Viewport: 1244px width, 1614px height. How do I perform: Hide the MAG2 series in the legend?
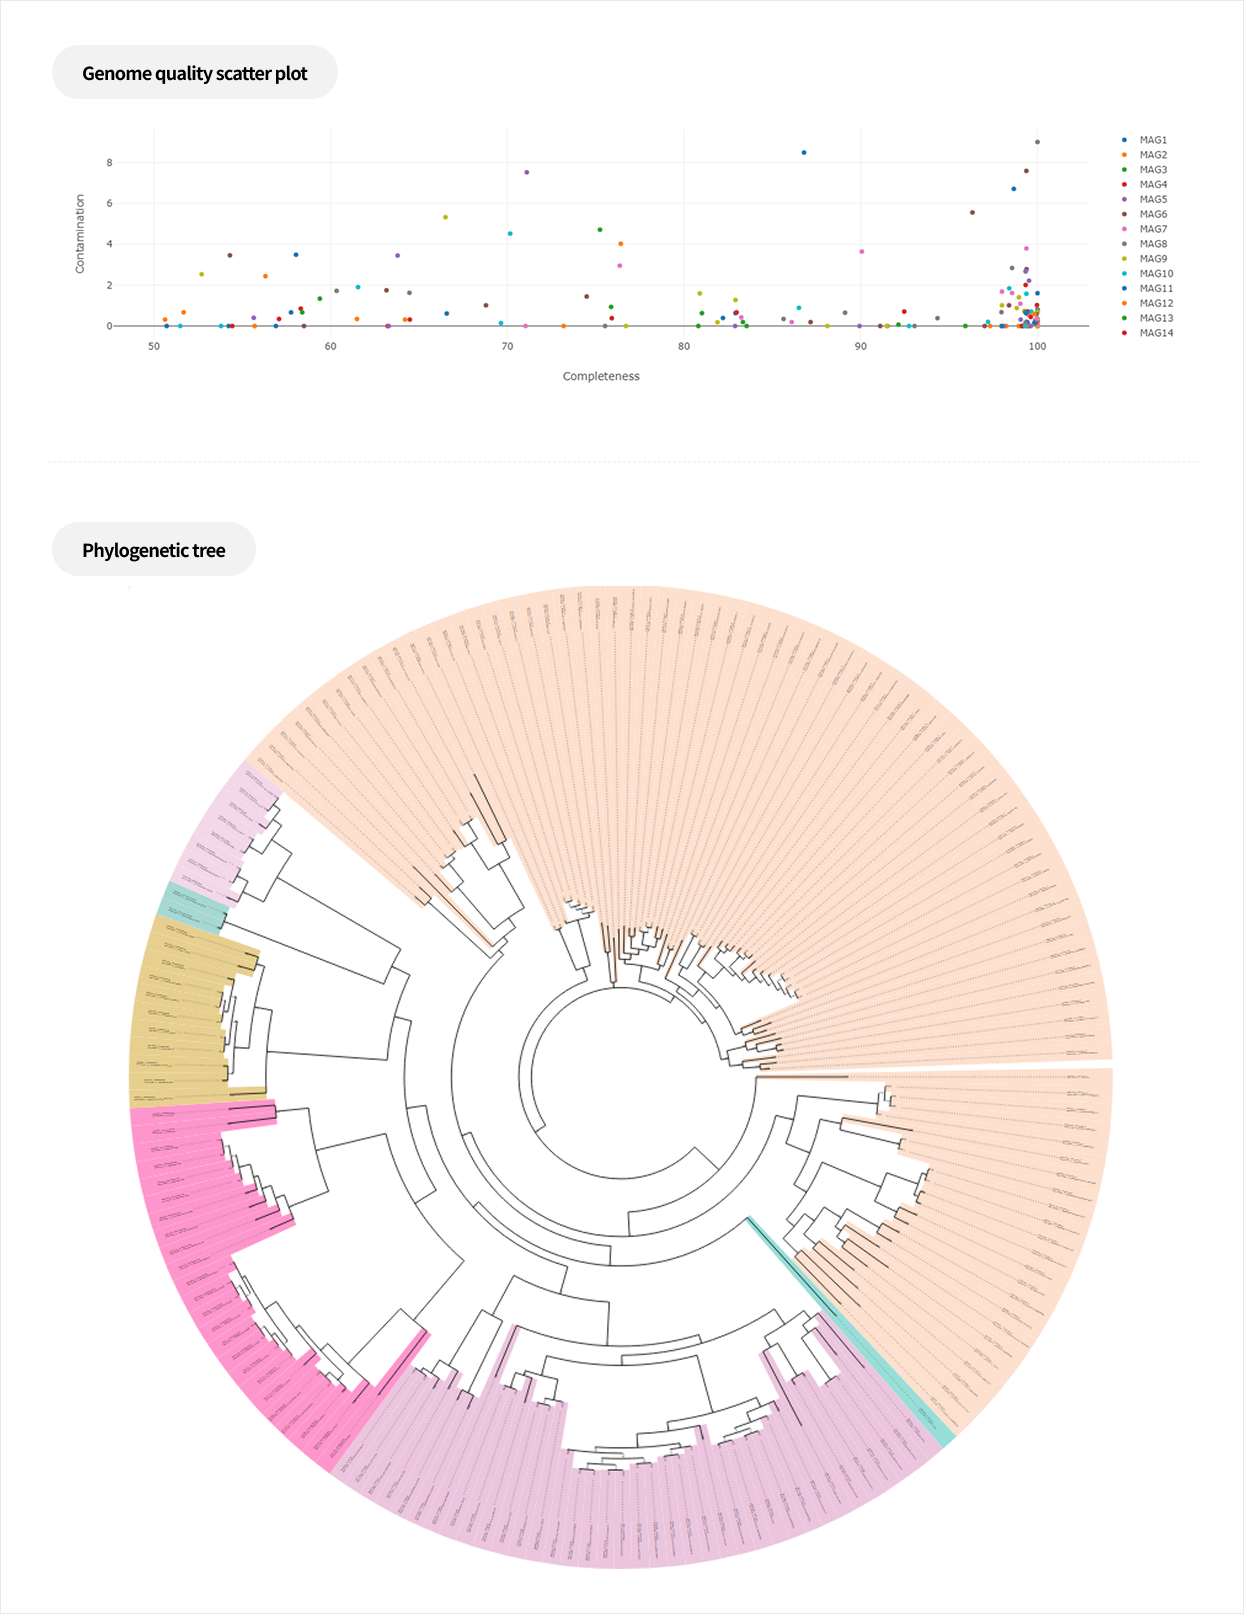click(1152, 155)
